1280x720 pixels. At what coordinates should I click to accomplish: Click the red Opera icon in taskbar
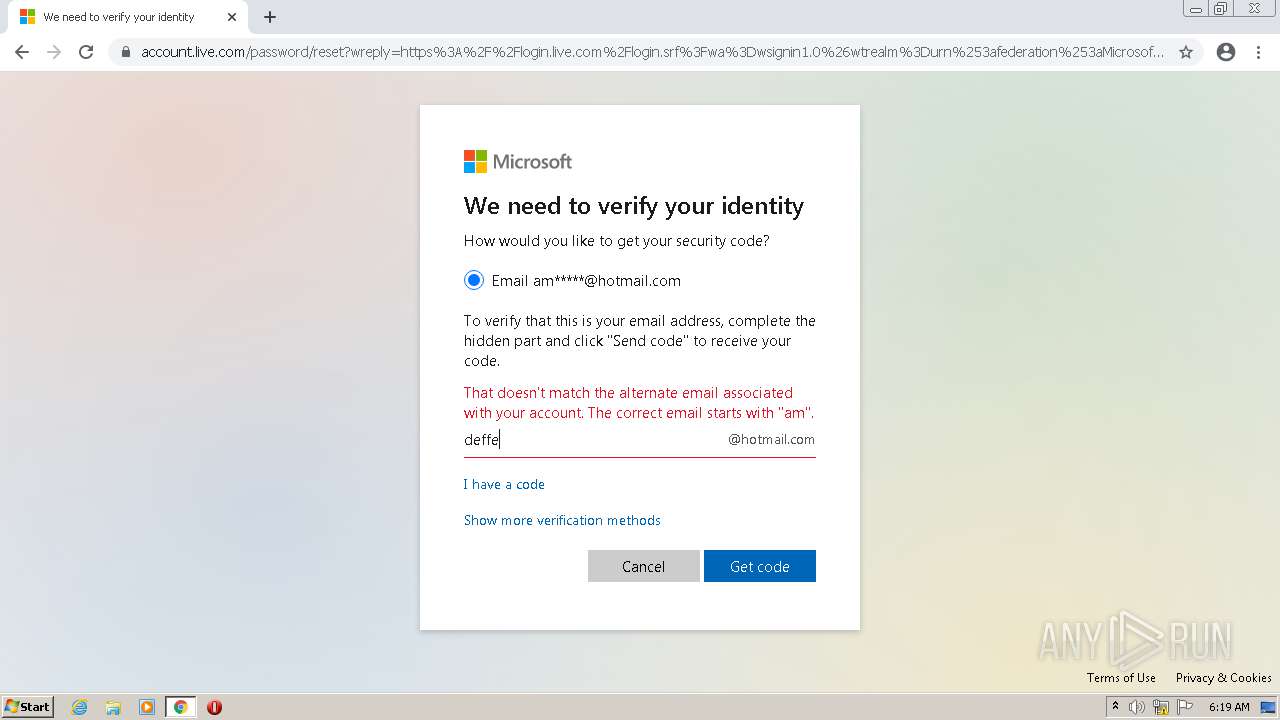214,707
